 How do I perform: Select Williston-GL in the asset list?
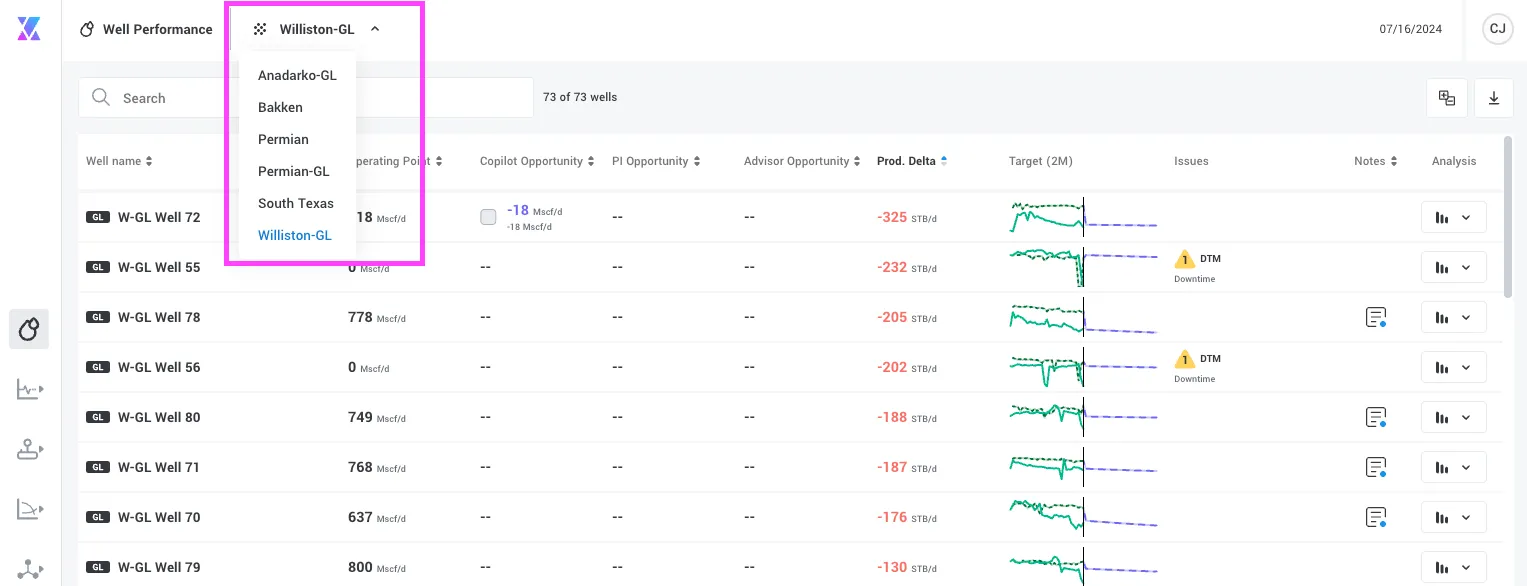coord(297,235)
